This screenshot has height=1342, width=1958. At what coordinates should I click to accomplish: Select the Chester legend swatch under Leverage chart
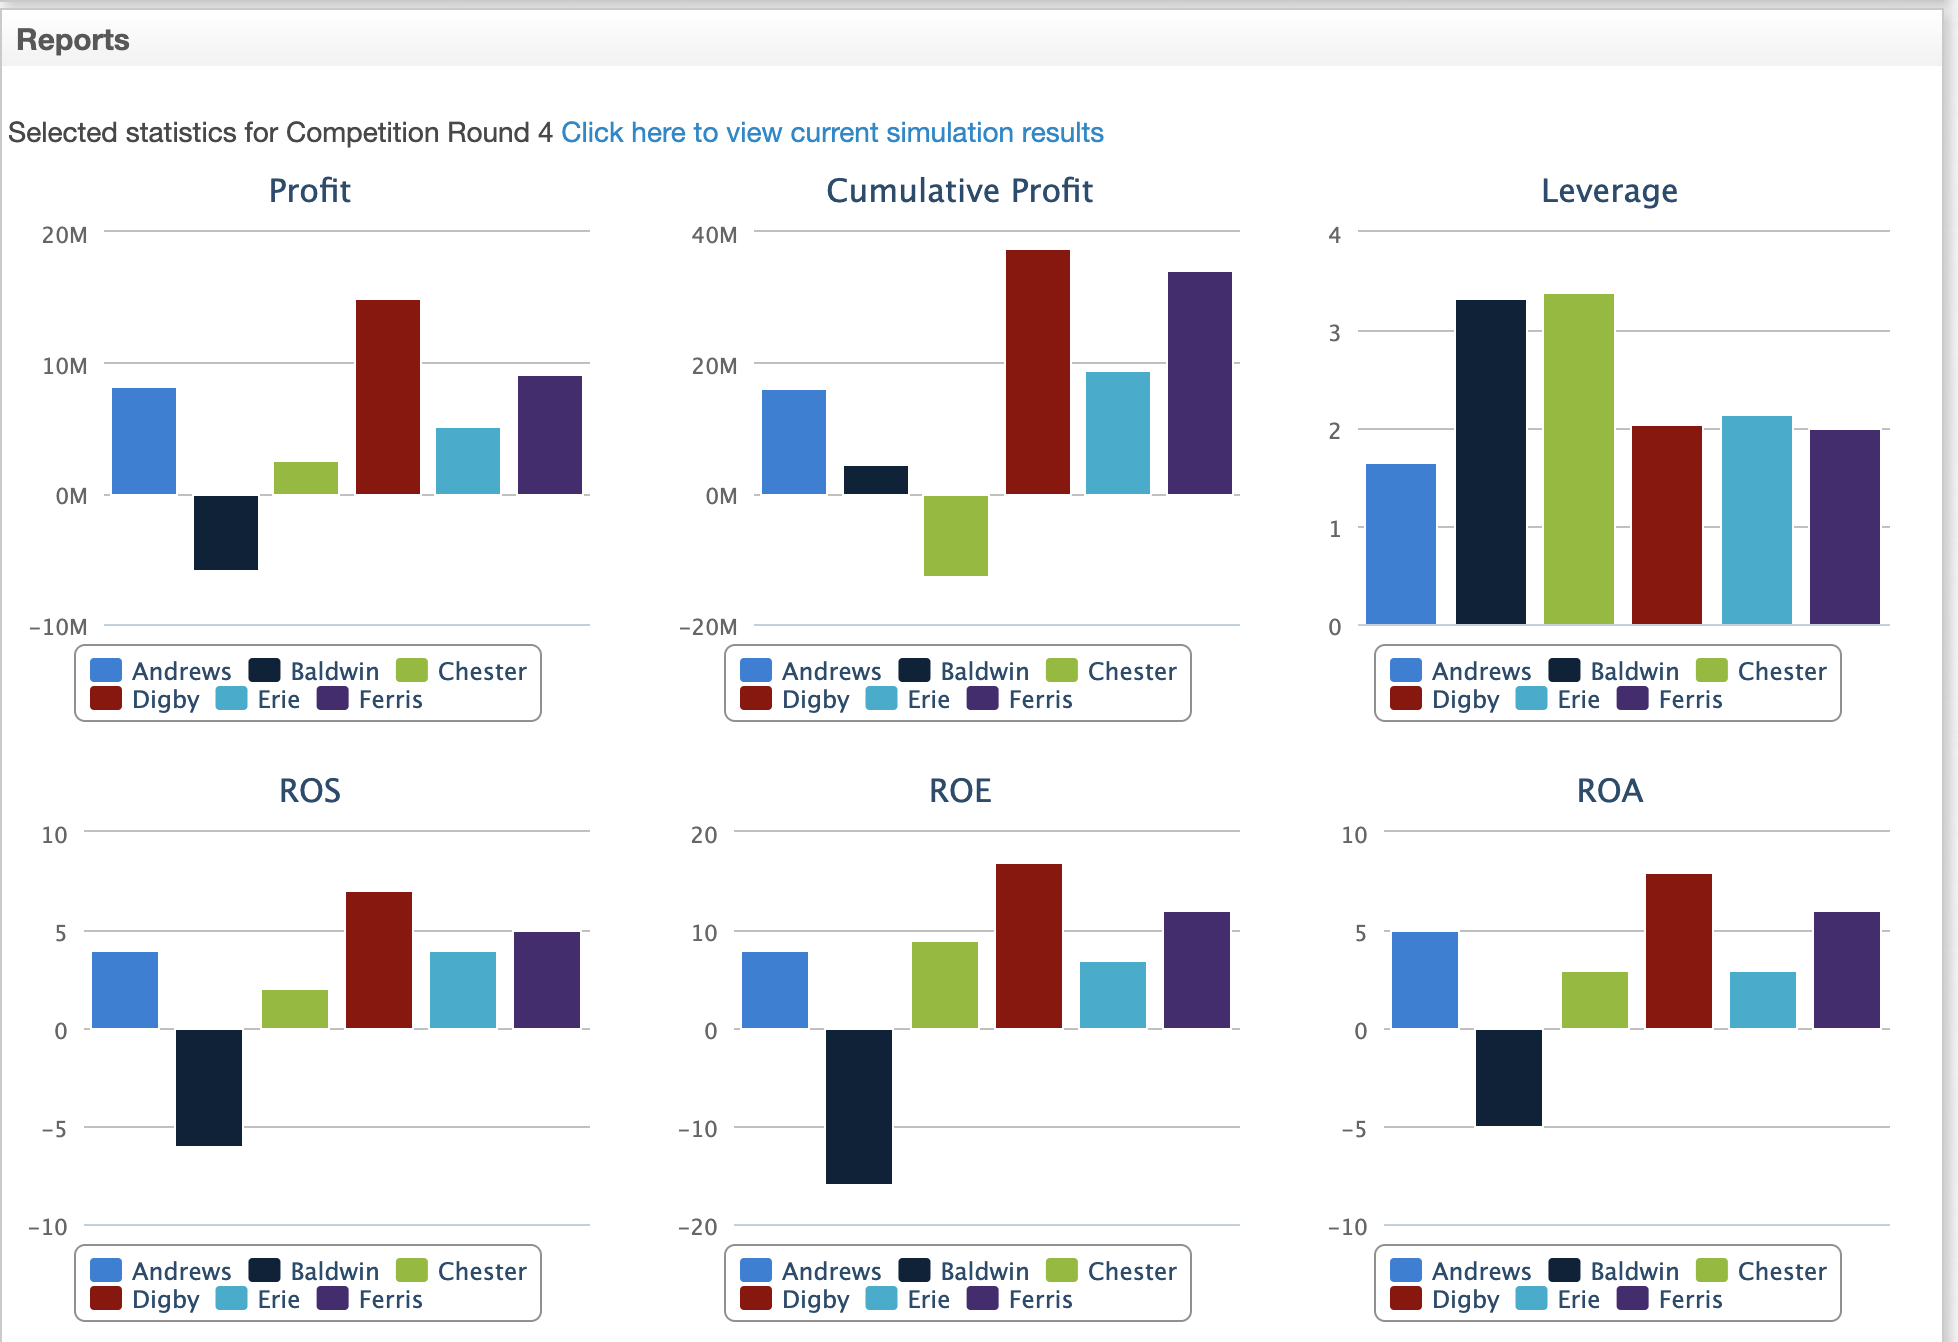[x=1713, y=671]
